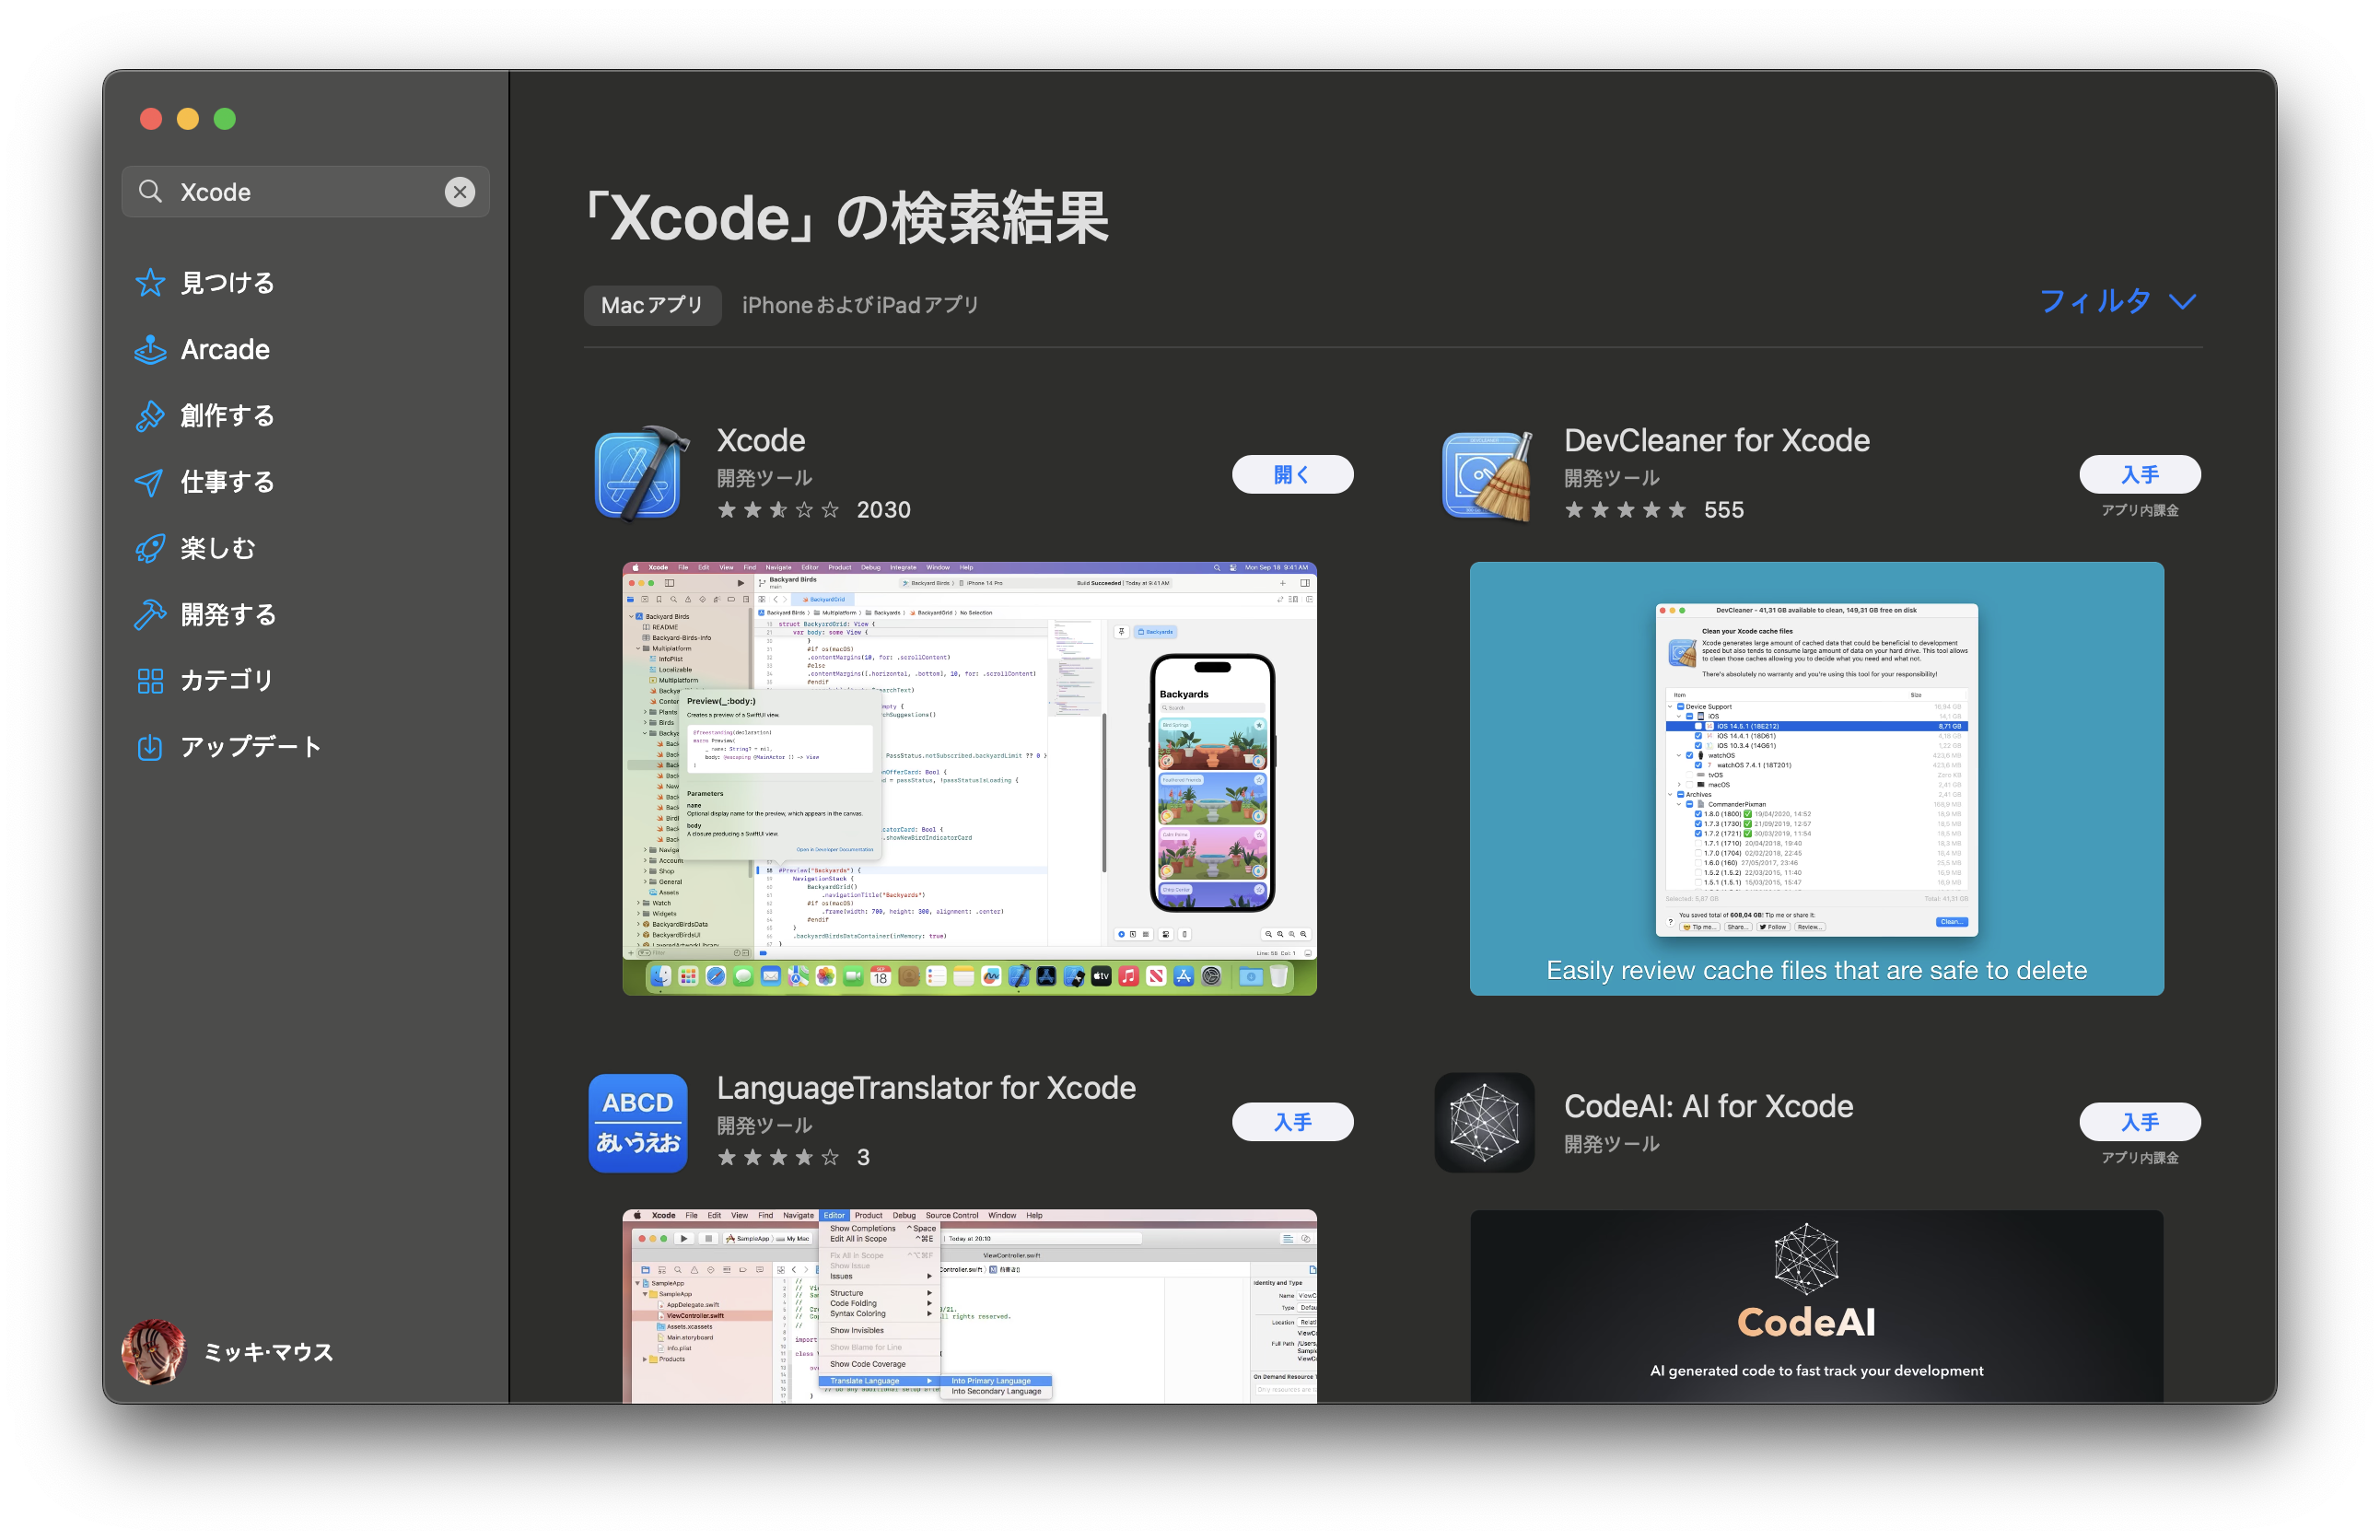Image resolution: width=2380 pixels, height=1540 pixels.
Task: Click the Xcode screenshot preview
Action: pos(969,779)
